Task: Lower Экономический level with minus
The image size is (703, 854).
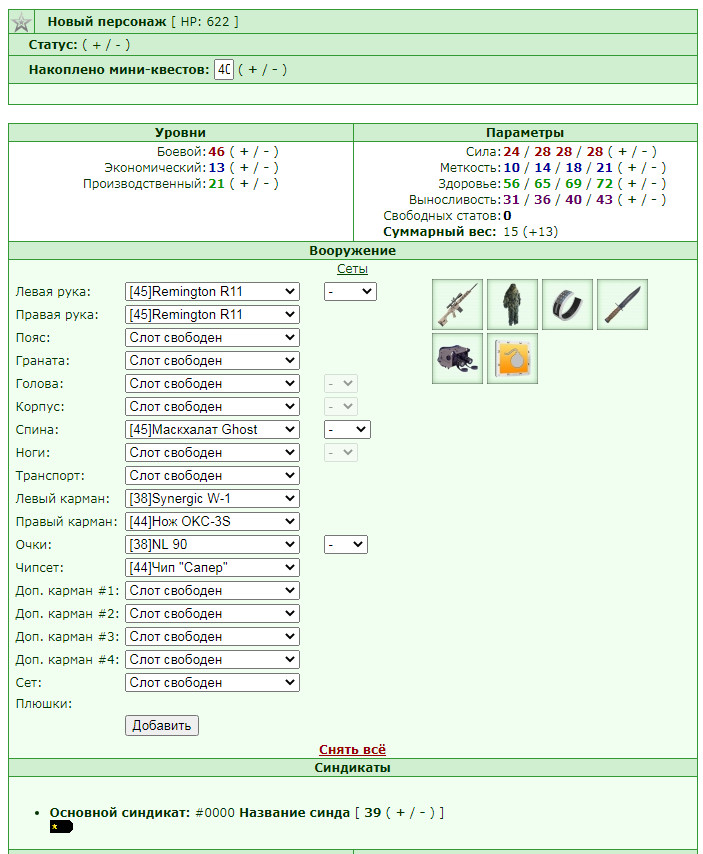Action: (x=266, y=168)
